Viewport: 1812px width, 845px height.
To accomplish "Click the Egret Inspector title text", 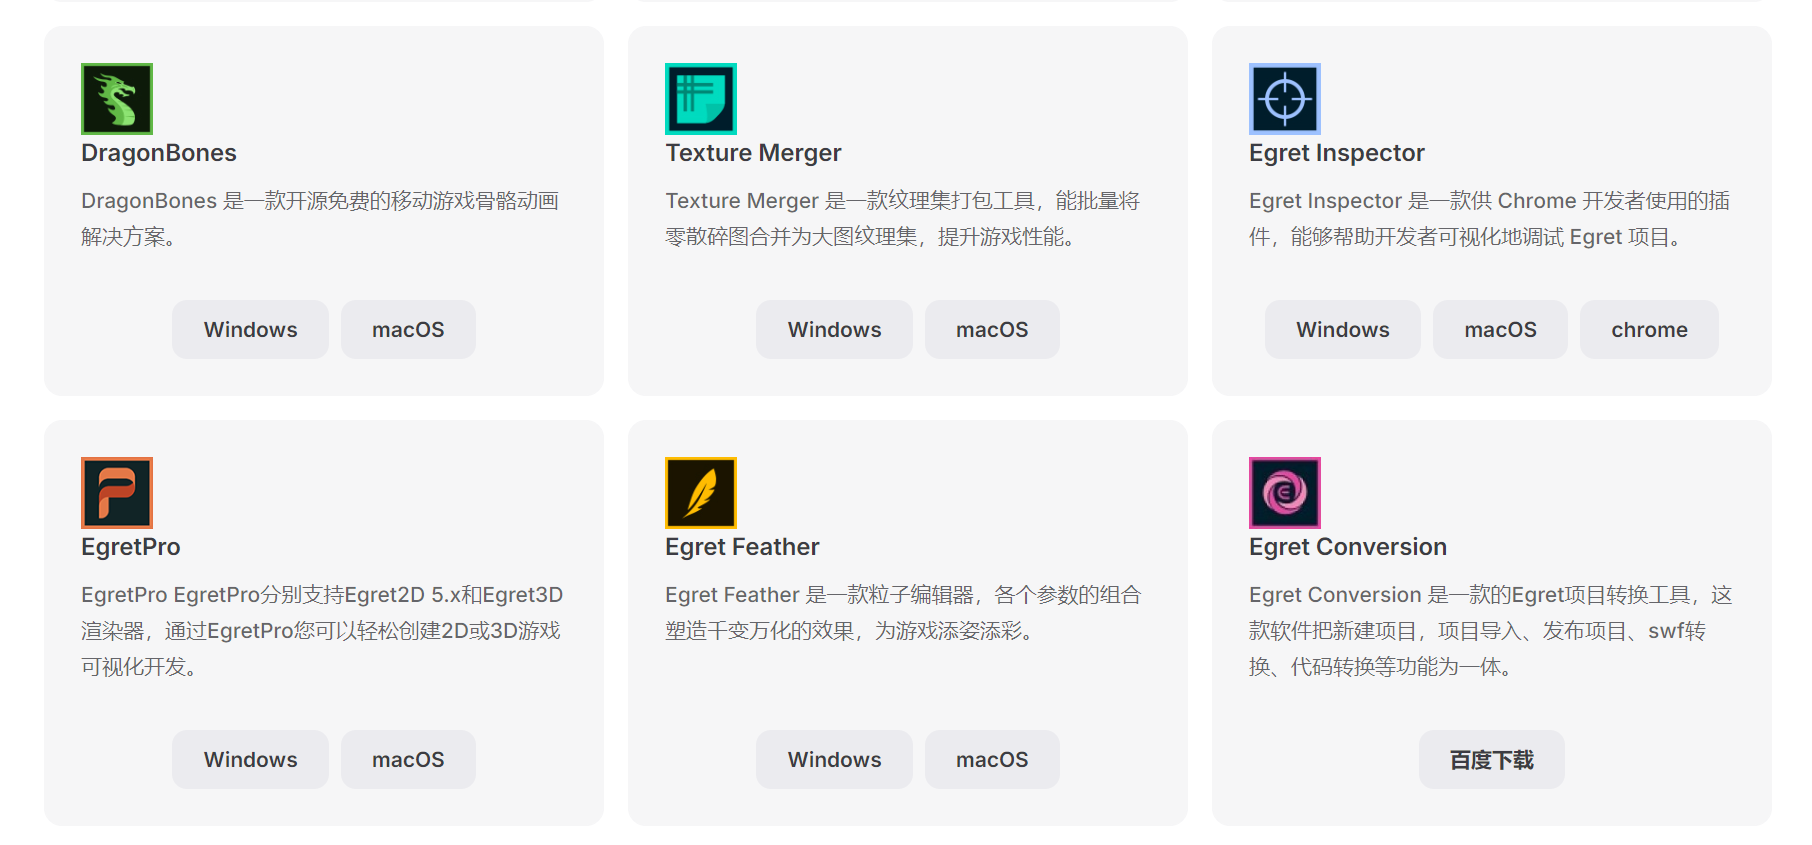I will [1337, 153].
